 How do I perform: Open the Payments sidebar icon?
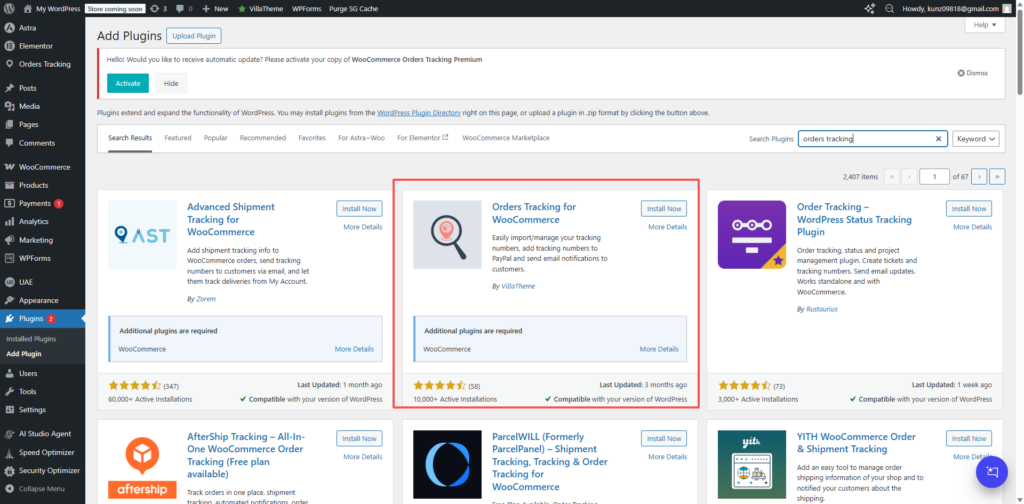point(9,204)
